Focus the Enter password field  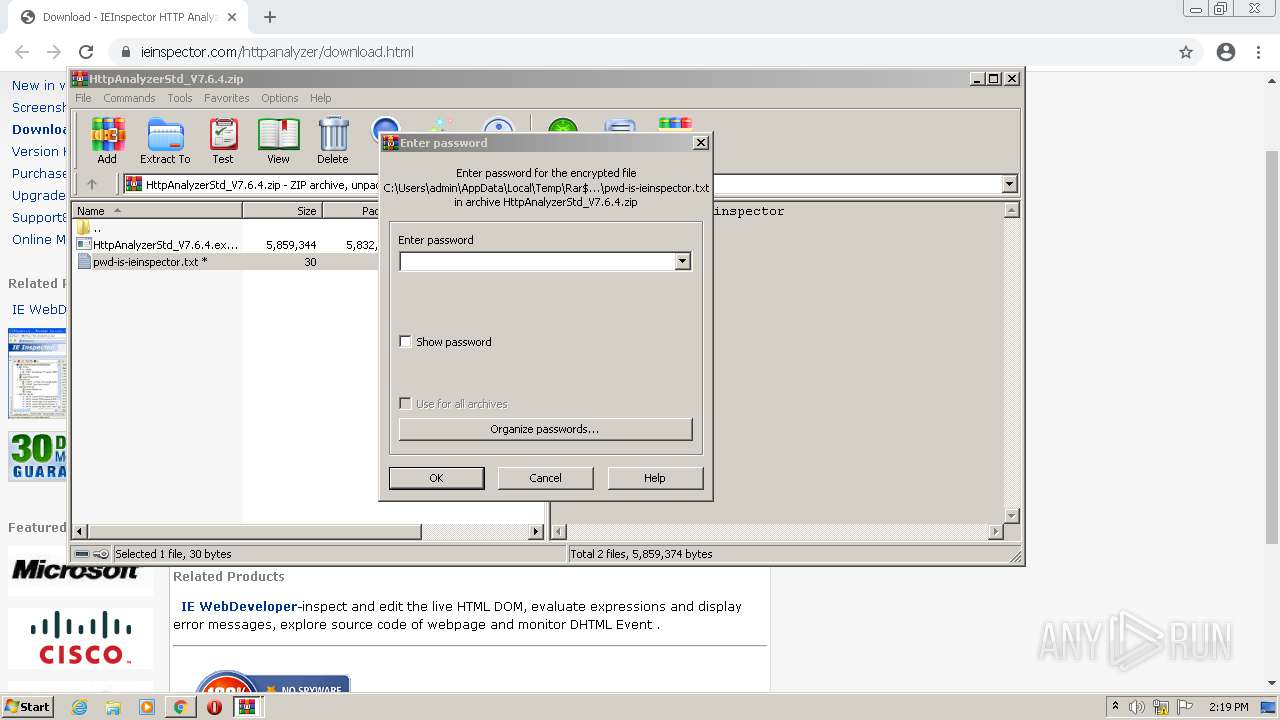pos(537,261)
